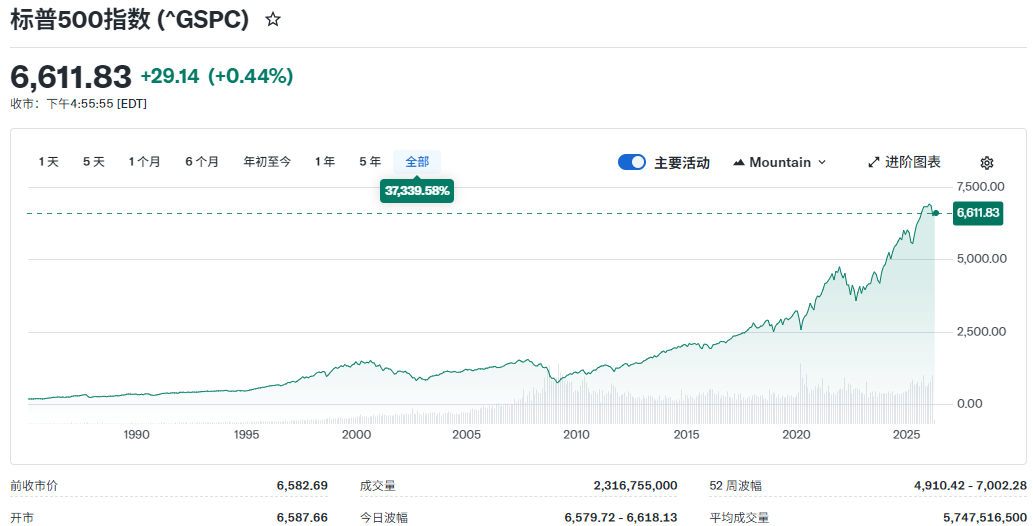
Task: Click the 1995 label on time axis
Action: [246, 435]
